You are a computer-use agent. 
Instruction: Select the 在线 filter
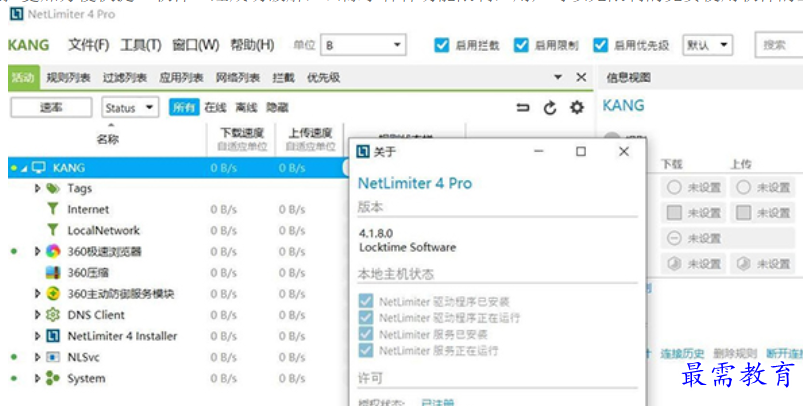pyautogui.click(x=215, y=108)
